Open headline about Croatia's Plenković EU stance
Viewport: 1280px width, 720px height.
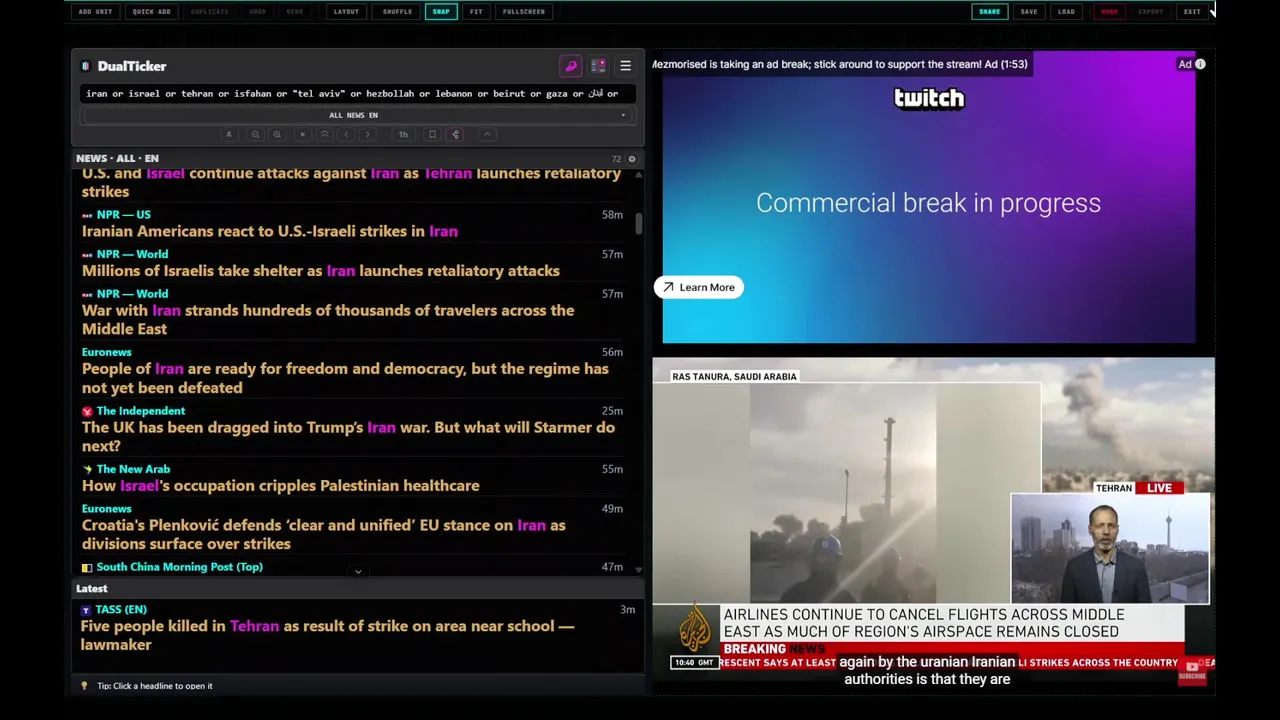[x=324, y=535]
